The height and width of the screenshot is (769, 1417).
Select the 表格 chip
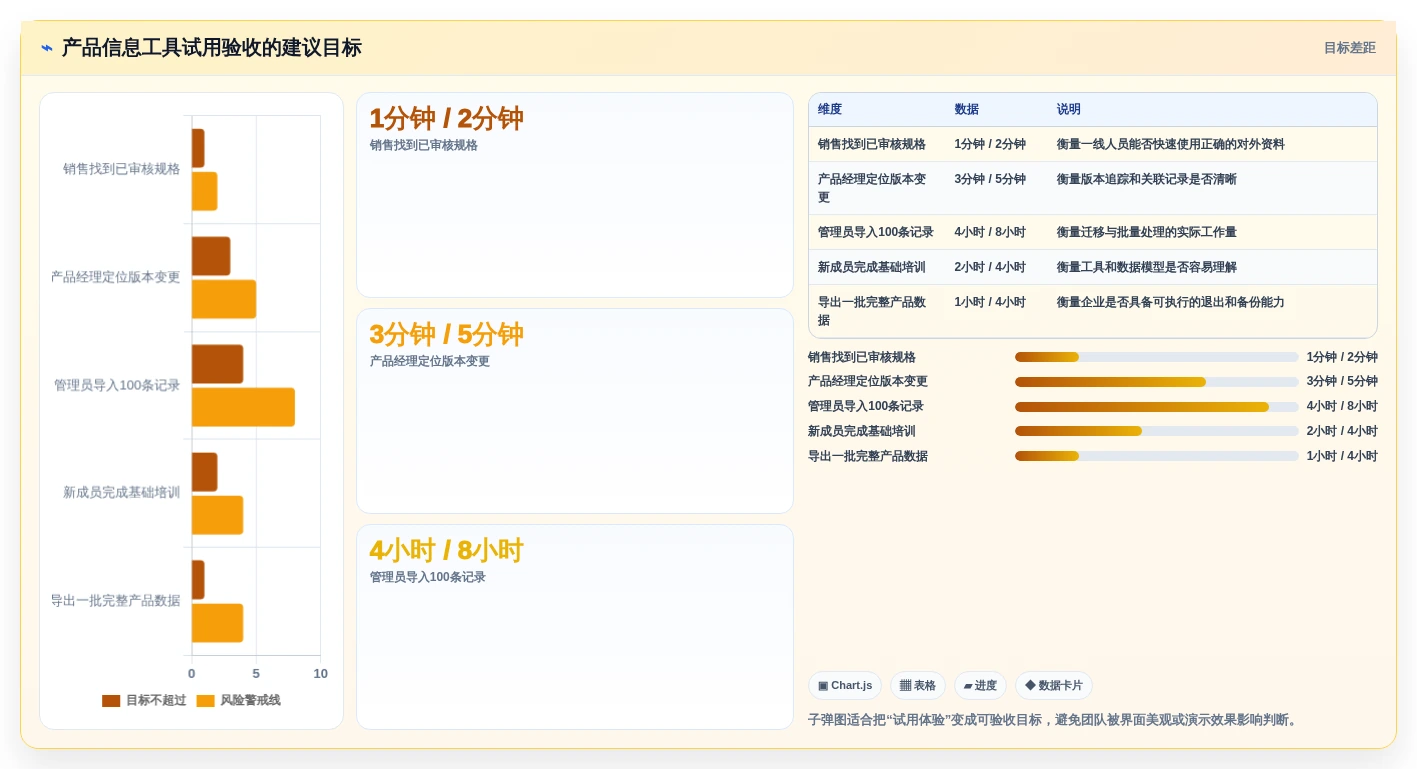coord(918,685)
